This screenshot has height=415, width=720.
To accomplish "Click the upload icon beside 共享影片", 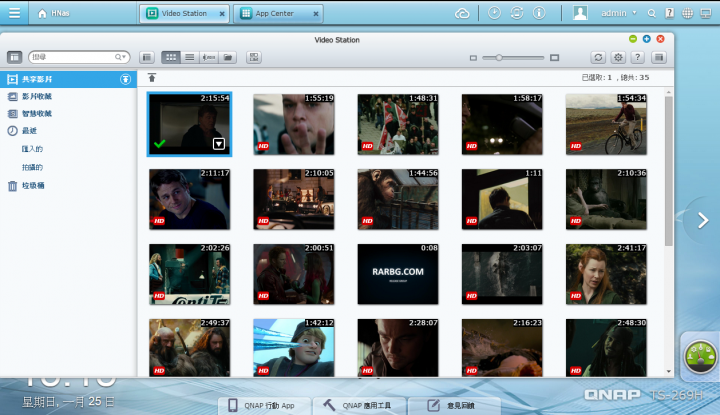I will (125, 79).
